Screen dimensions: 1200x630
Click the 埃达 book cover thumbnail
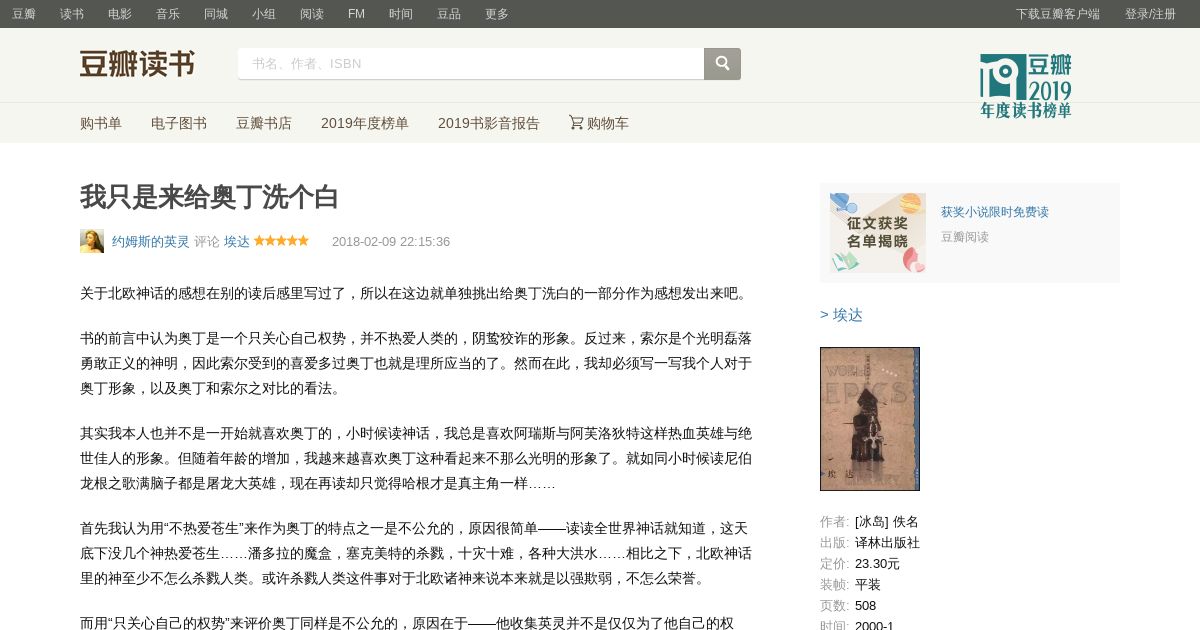pyautogui.click(x=870, y=419)
